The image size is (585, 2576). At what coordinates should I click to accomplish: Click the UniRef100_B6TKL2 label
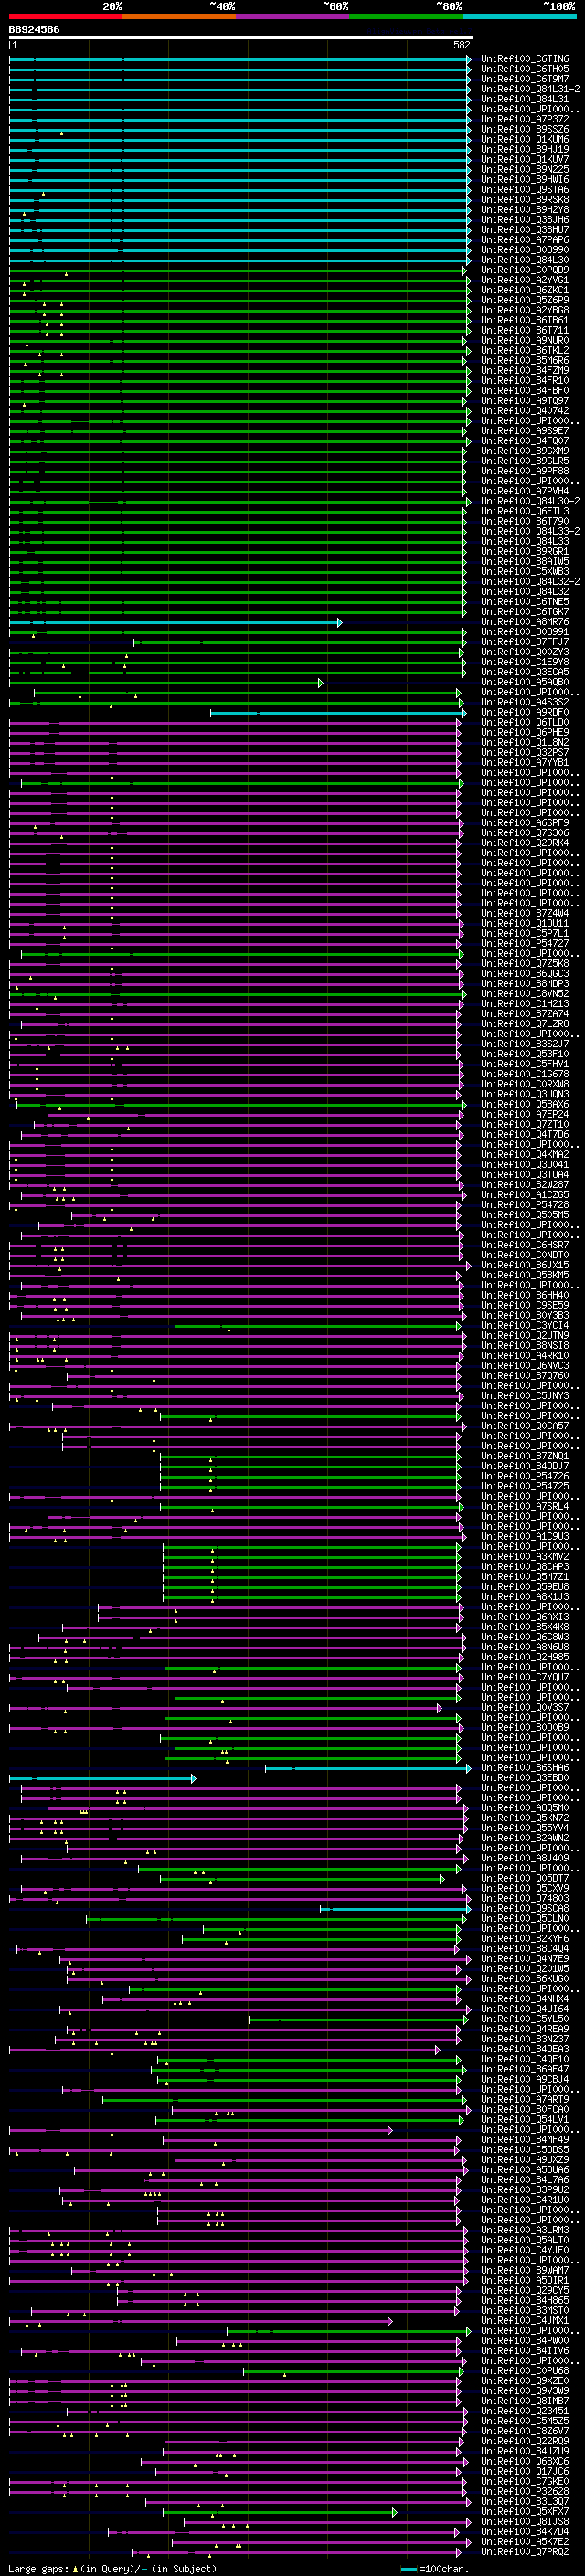pyautogui.click(x=525, y=350)
